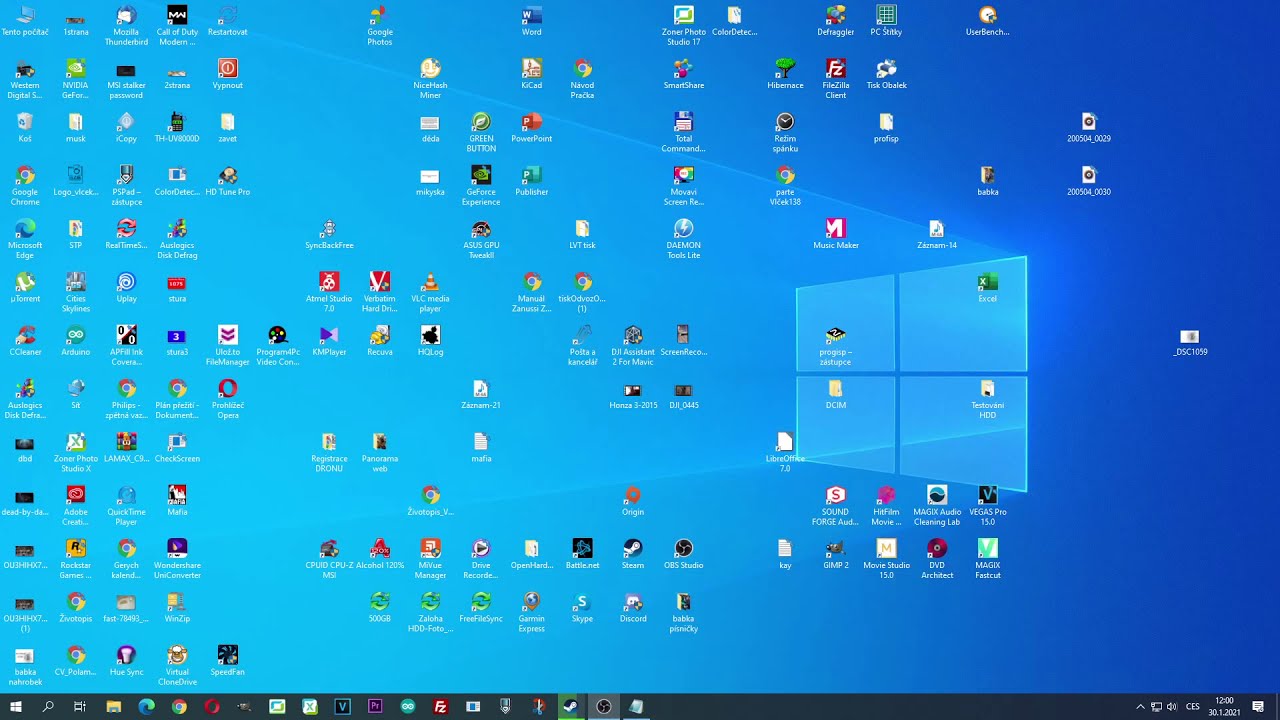Open volume control in tray
Image resolution: width=1280 pixels, height=720 pixels.
point(1171,707)
